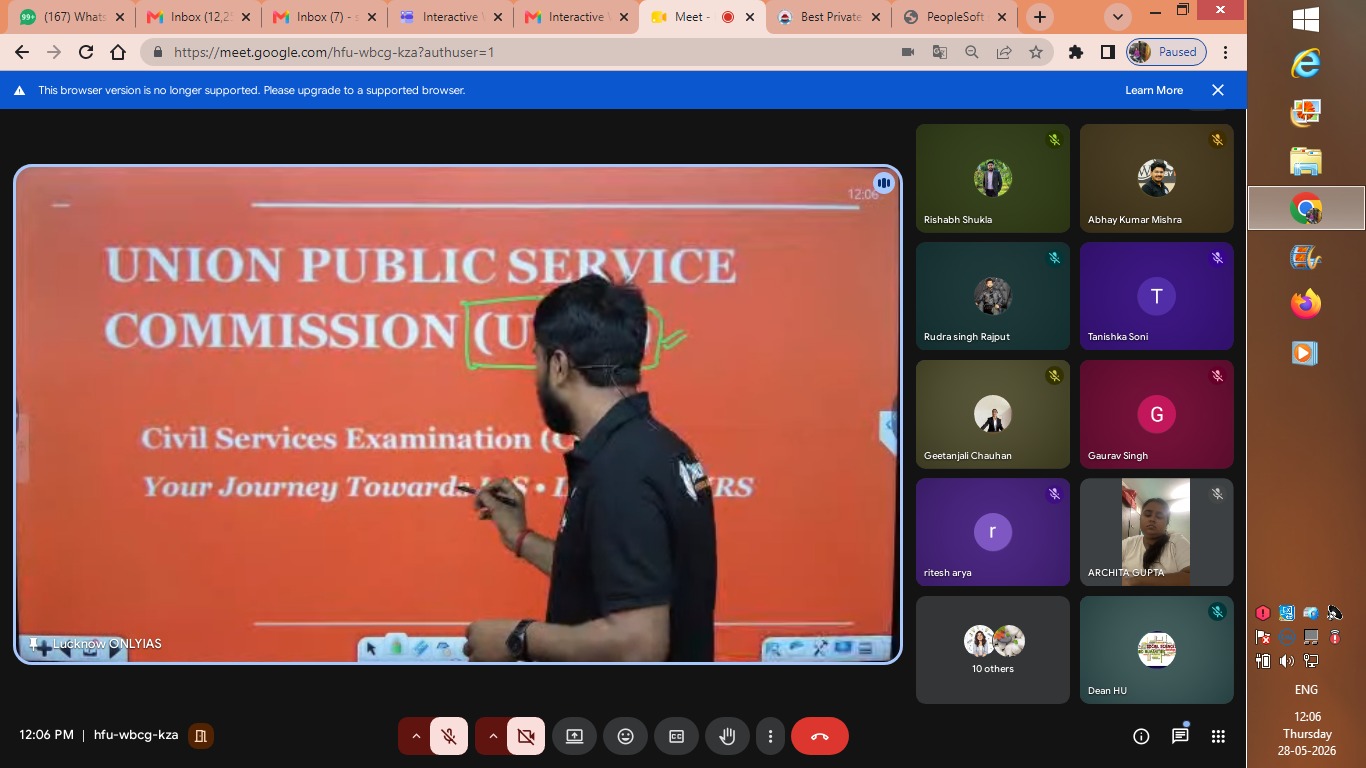Expand video settings arrow beside camera button
This screenshot has width=1366, height=768.
(x=492, y=736)
